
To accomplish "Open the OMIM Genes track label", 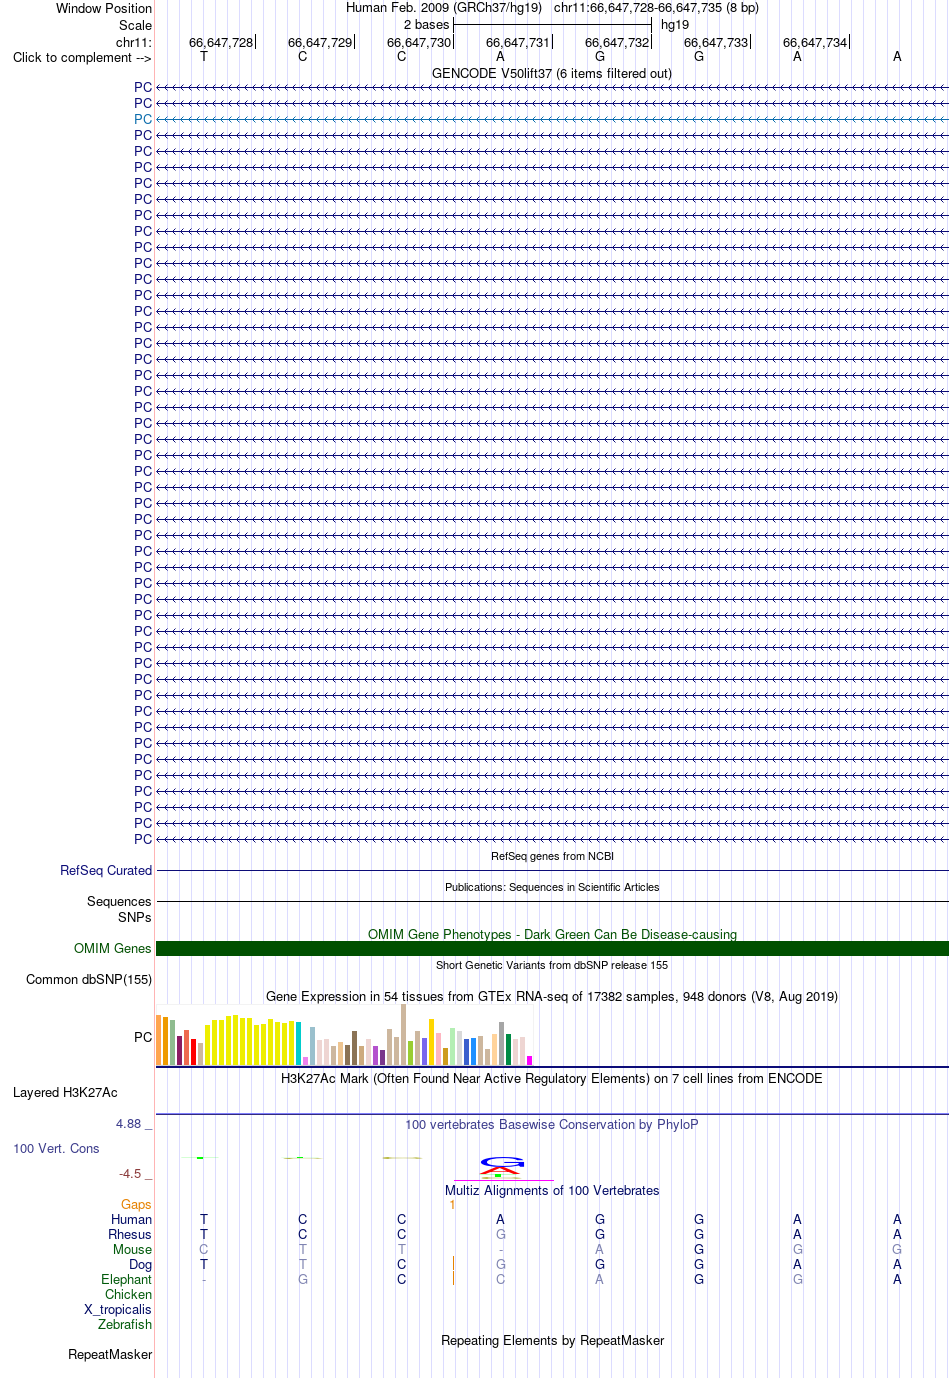I will coord(113,948).
